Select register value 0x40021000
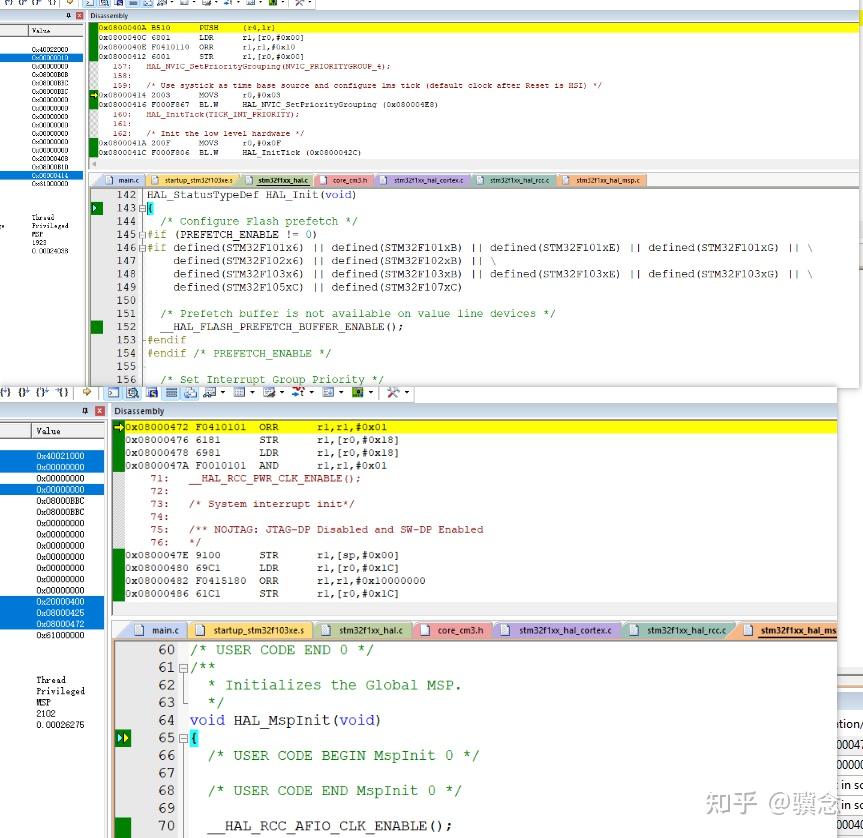863x838 pixels. click(x=61, y=456)
